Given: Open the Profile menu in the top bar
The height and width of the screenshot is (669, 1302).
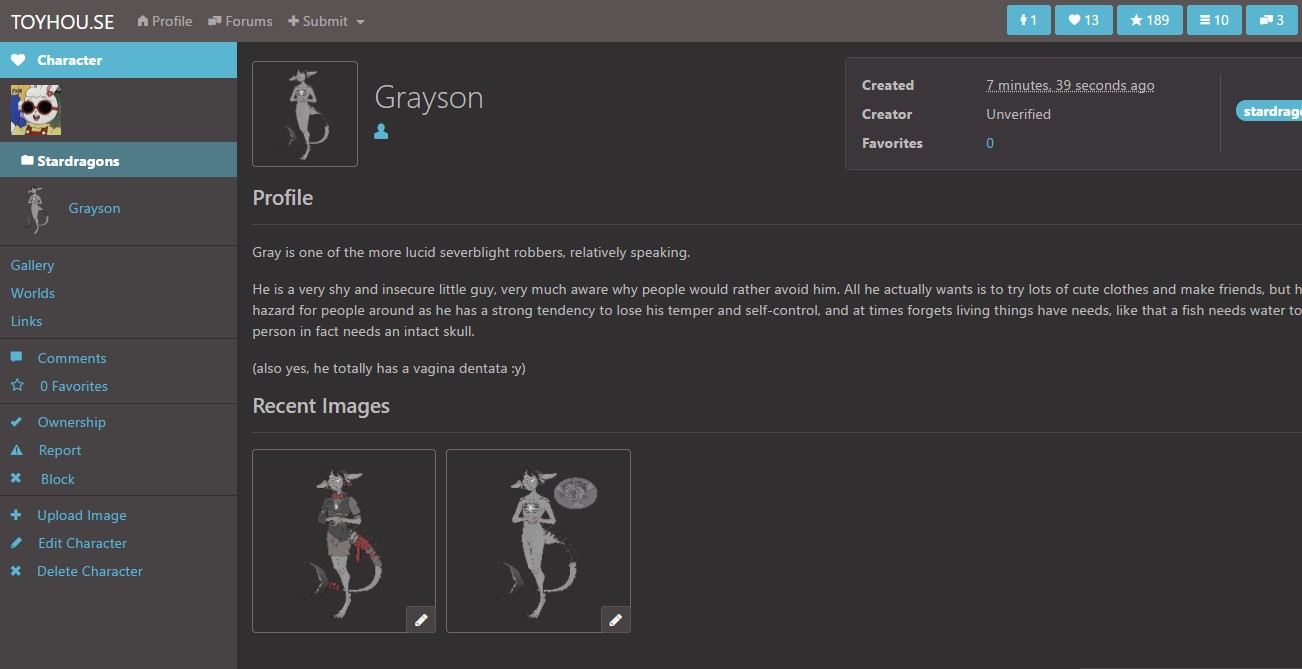Looking at the screenshot, I should tap(164, 20).
